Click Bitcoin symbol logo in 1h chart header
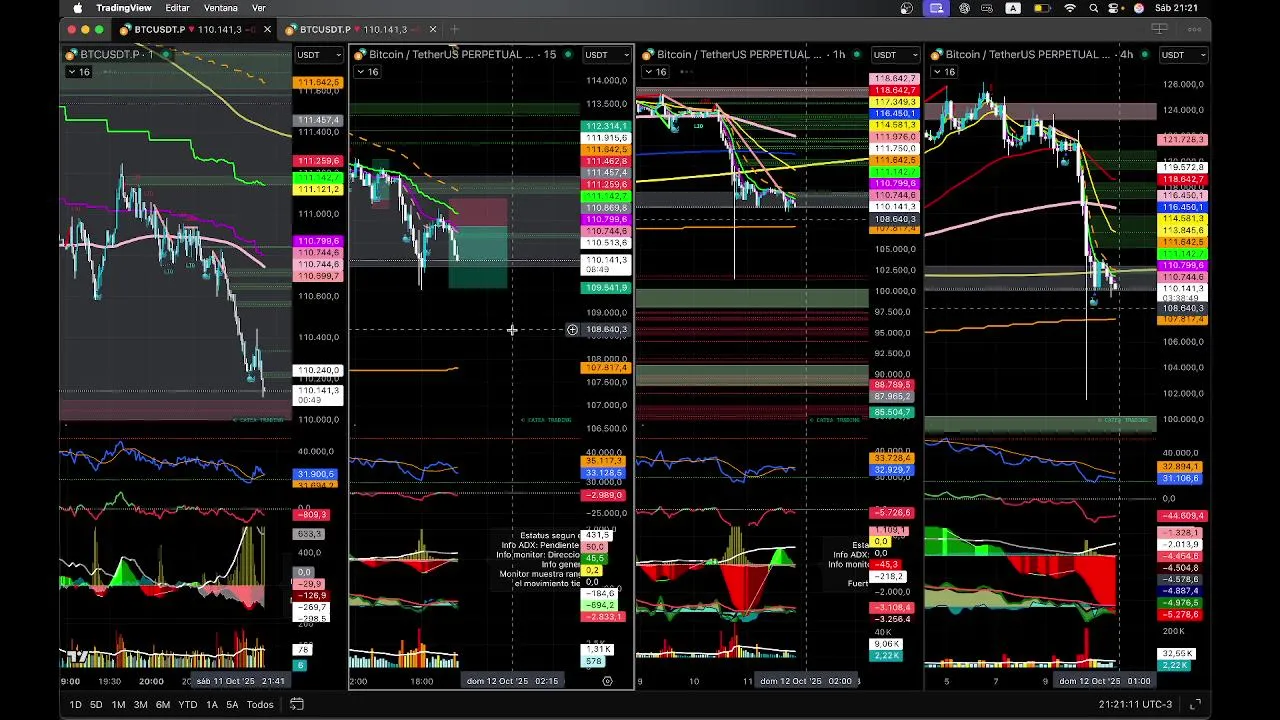 [648, 54]
